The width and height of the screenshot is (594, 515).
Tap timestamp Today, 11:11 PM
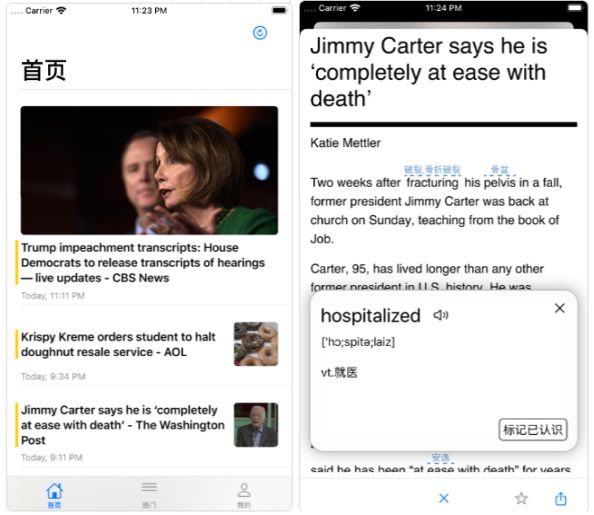point(53,296)
